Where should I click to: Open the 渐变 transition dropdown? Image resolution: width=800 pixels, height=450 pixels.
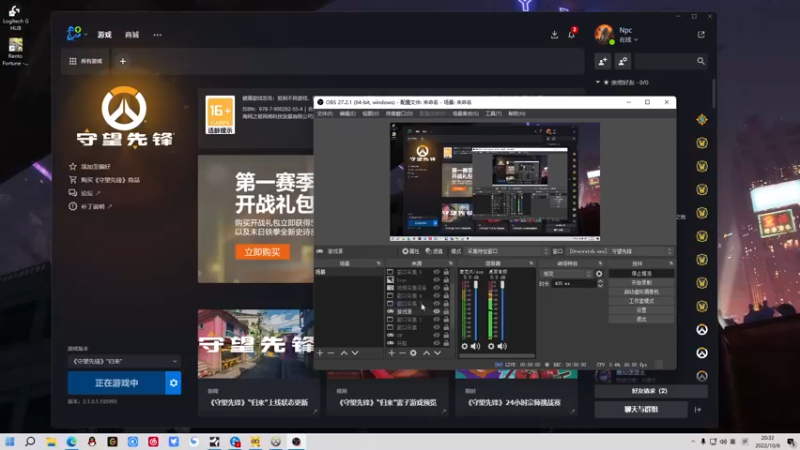[x=566, y=274]
